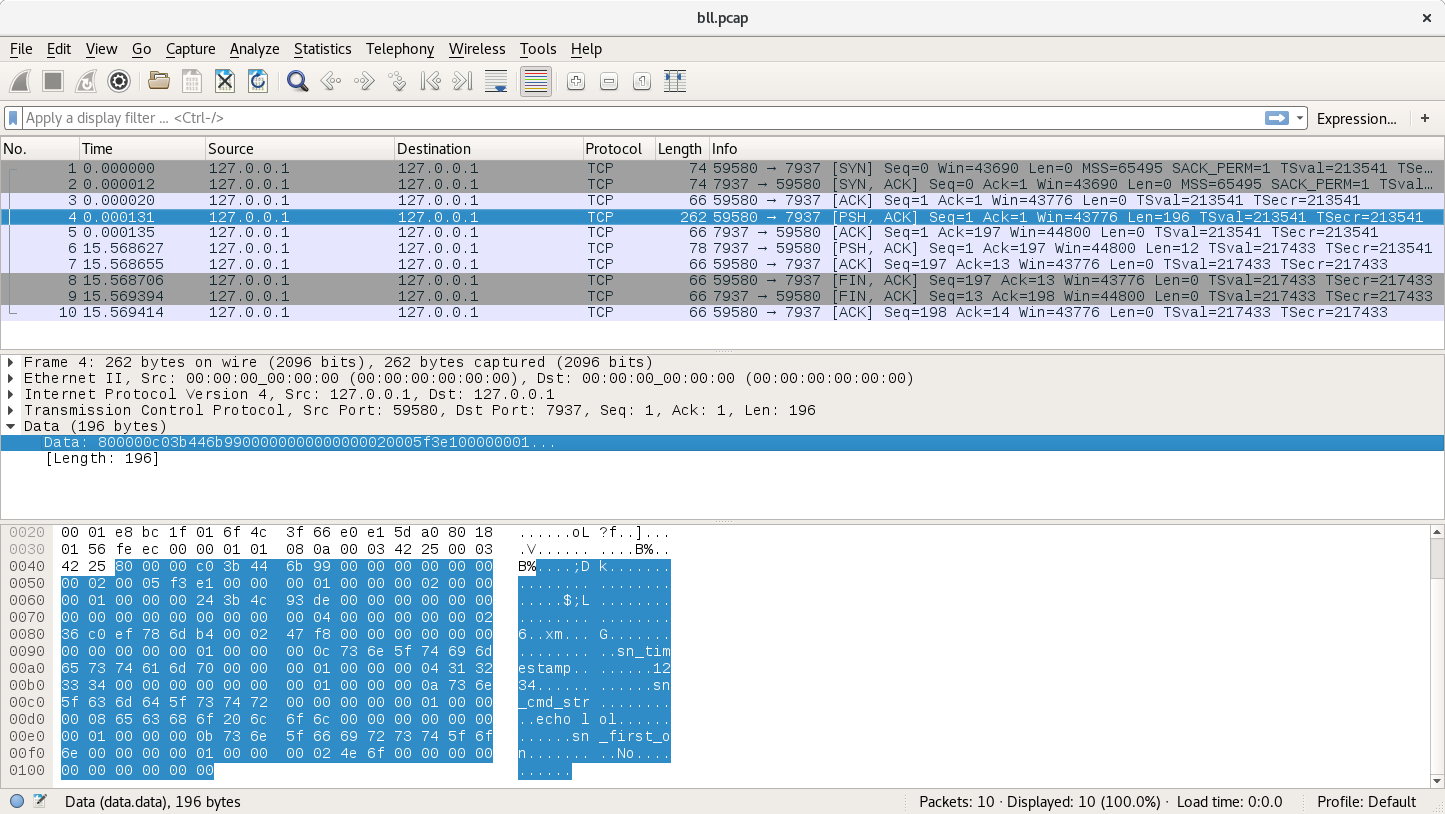This screenshot has height=814, width=1445.
Task: Click the Find packet magnifier icon
Action: click(x=297, y=82)
